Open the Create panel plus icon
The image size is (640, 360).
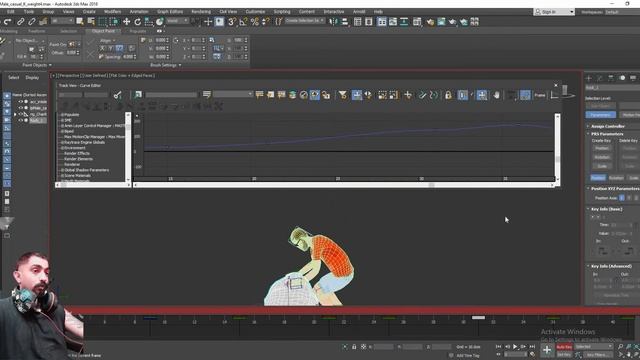(589, 78)
